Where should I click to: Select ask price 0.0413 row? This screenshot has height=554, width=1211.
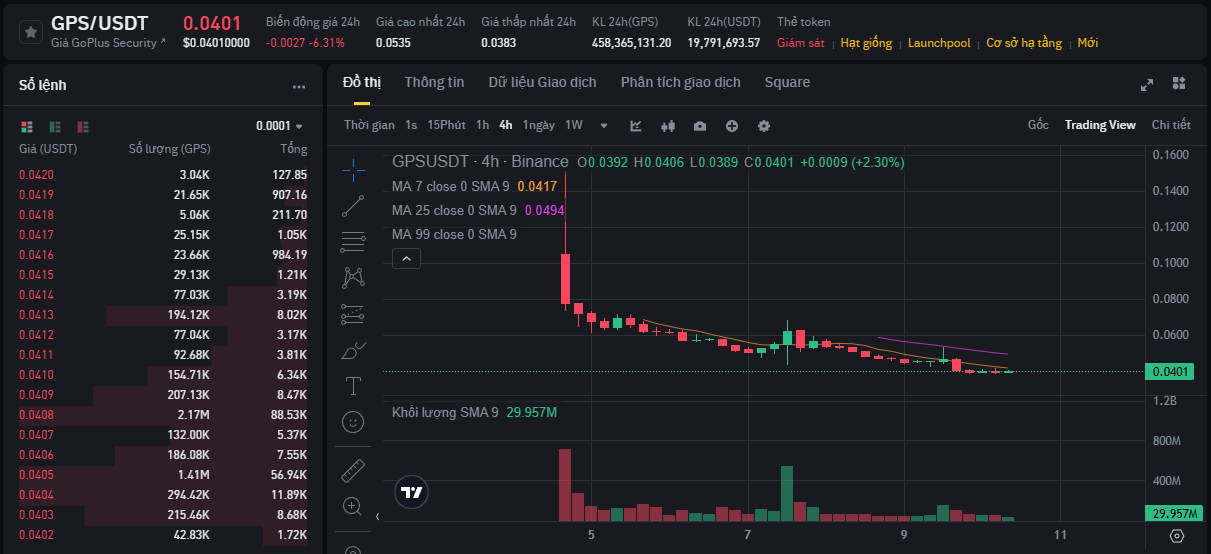pyautogui.click(x=163, y=314)
